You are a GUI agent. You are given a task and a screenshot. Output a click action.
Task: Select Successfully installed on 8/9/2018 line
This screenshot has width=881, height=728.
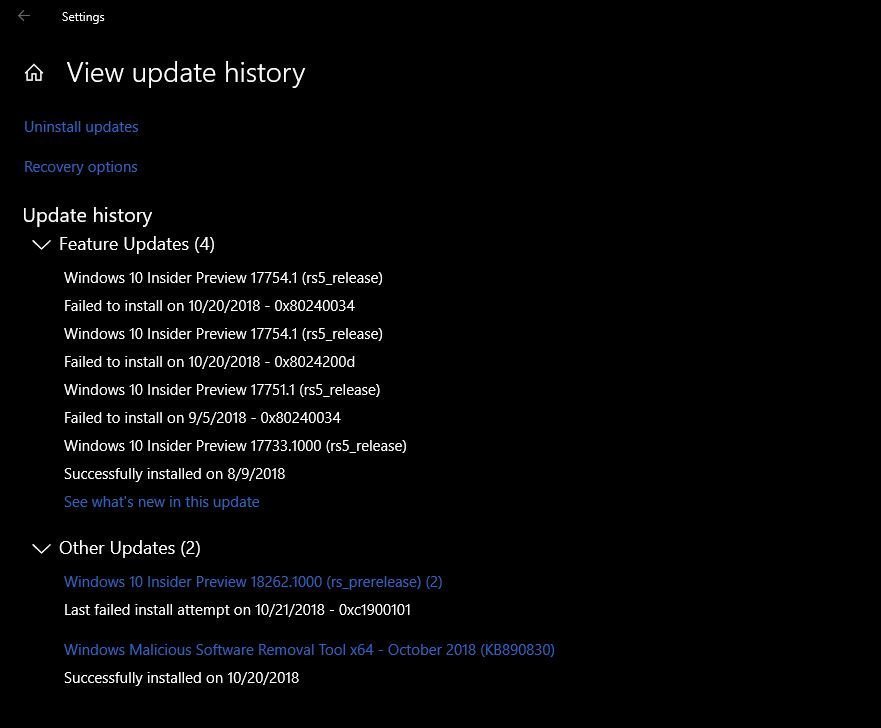pos(174,474)
